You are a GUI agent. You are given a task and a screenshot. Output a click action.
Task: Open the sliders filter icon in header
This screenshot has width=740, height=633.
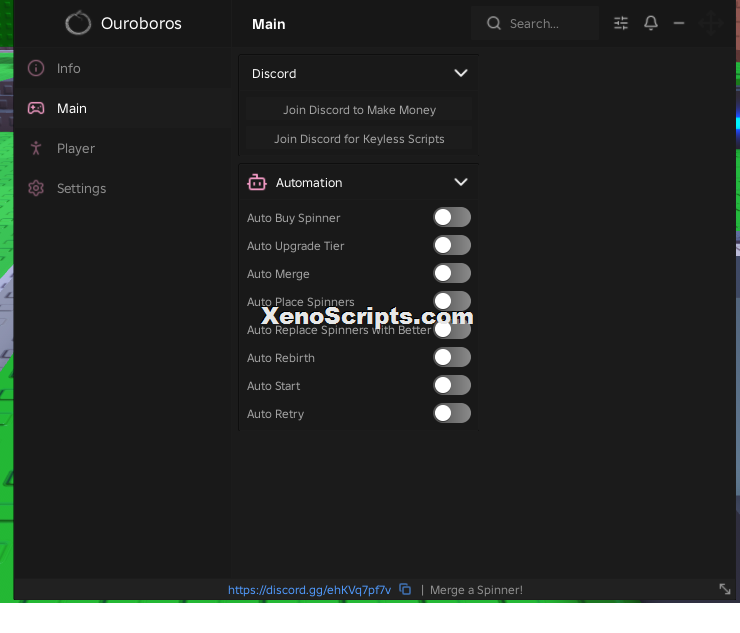pyautogui.click(x=621, y=23)
